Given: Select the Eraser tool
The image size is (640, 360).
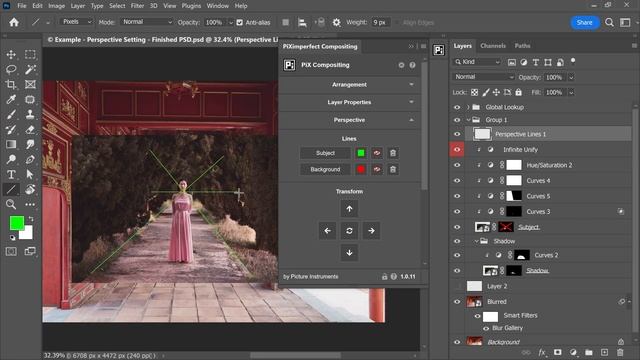Looking at the screenshot, I should tap(30, 130).
